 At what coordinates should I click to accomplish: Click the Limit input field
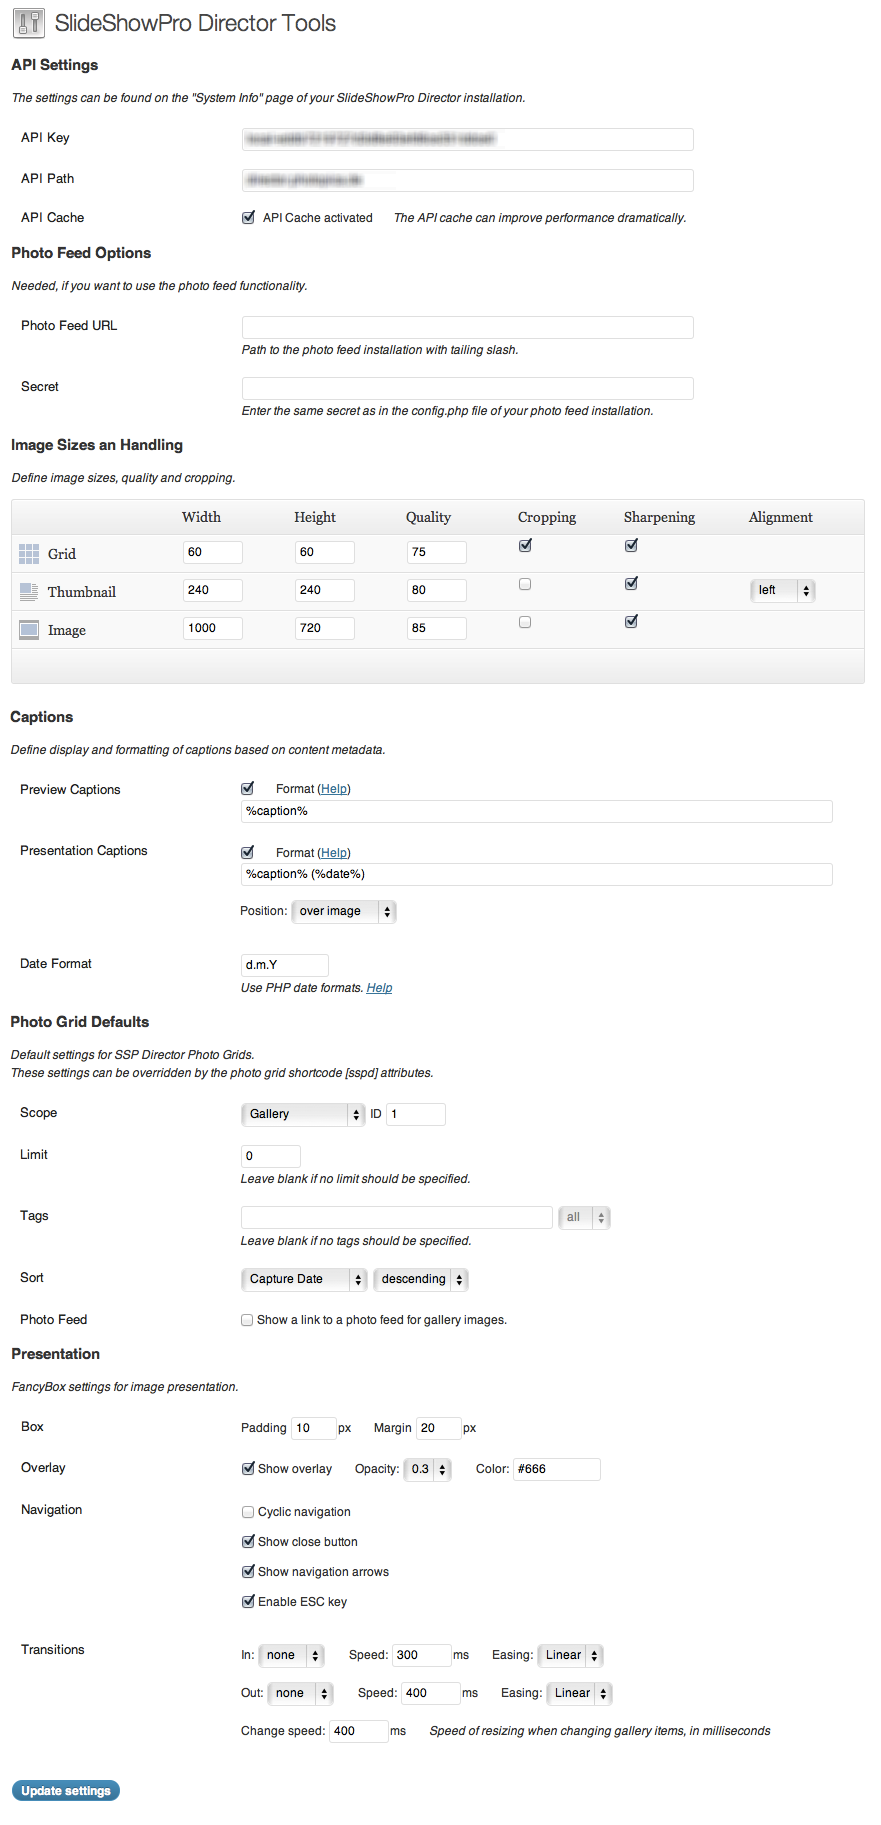pyautogui.click(x=271, y=1156)
